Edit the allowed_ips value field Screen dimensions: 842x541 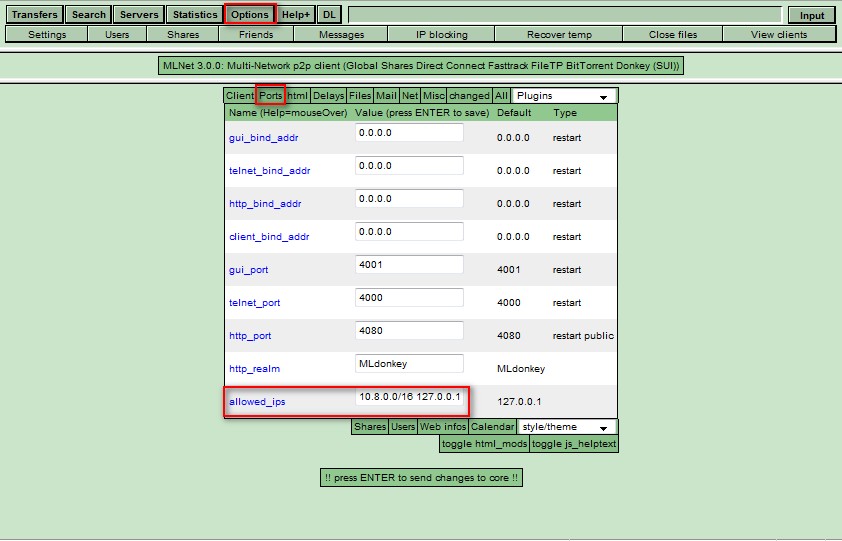point(409,397)
